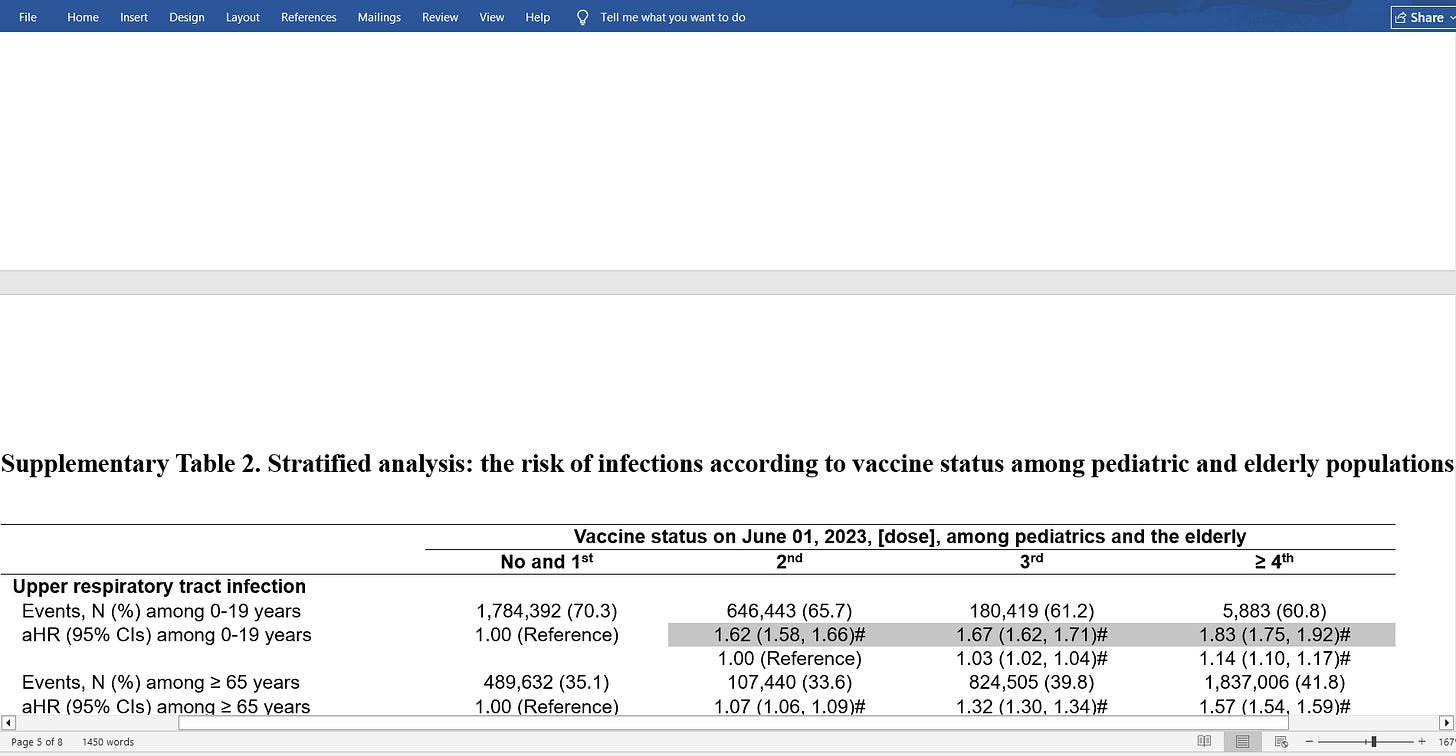Switch to Web Layout view
This screenshot has width=1456, height=756.
(1281, 741)
